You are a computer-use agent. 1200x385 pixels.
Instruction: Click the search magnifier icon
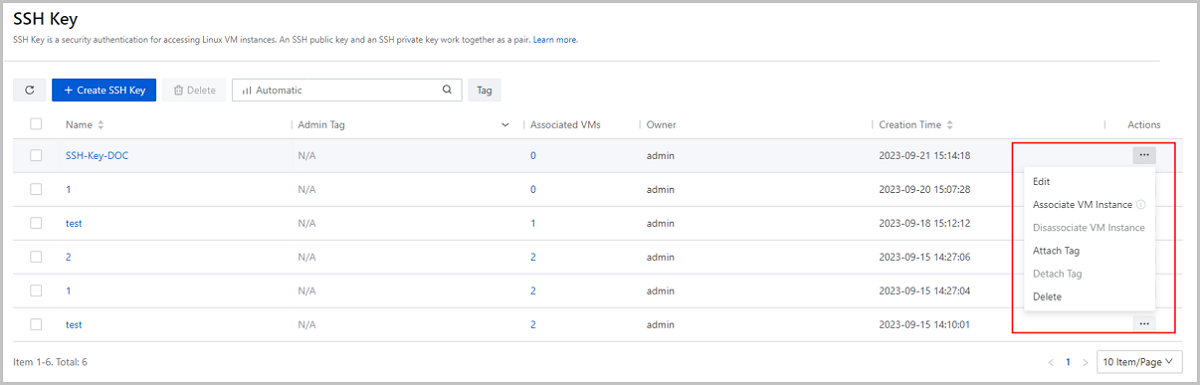click(x=447, y=90)
